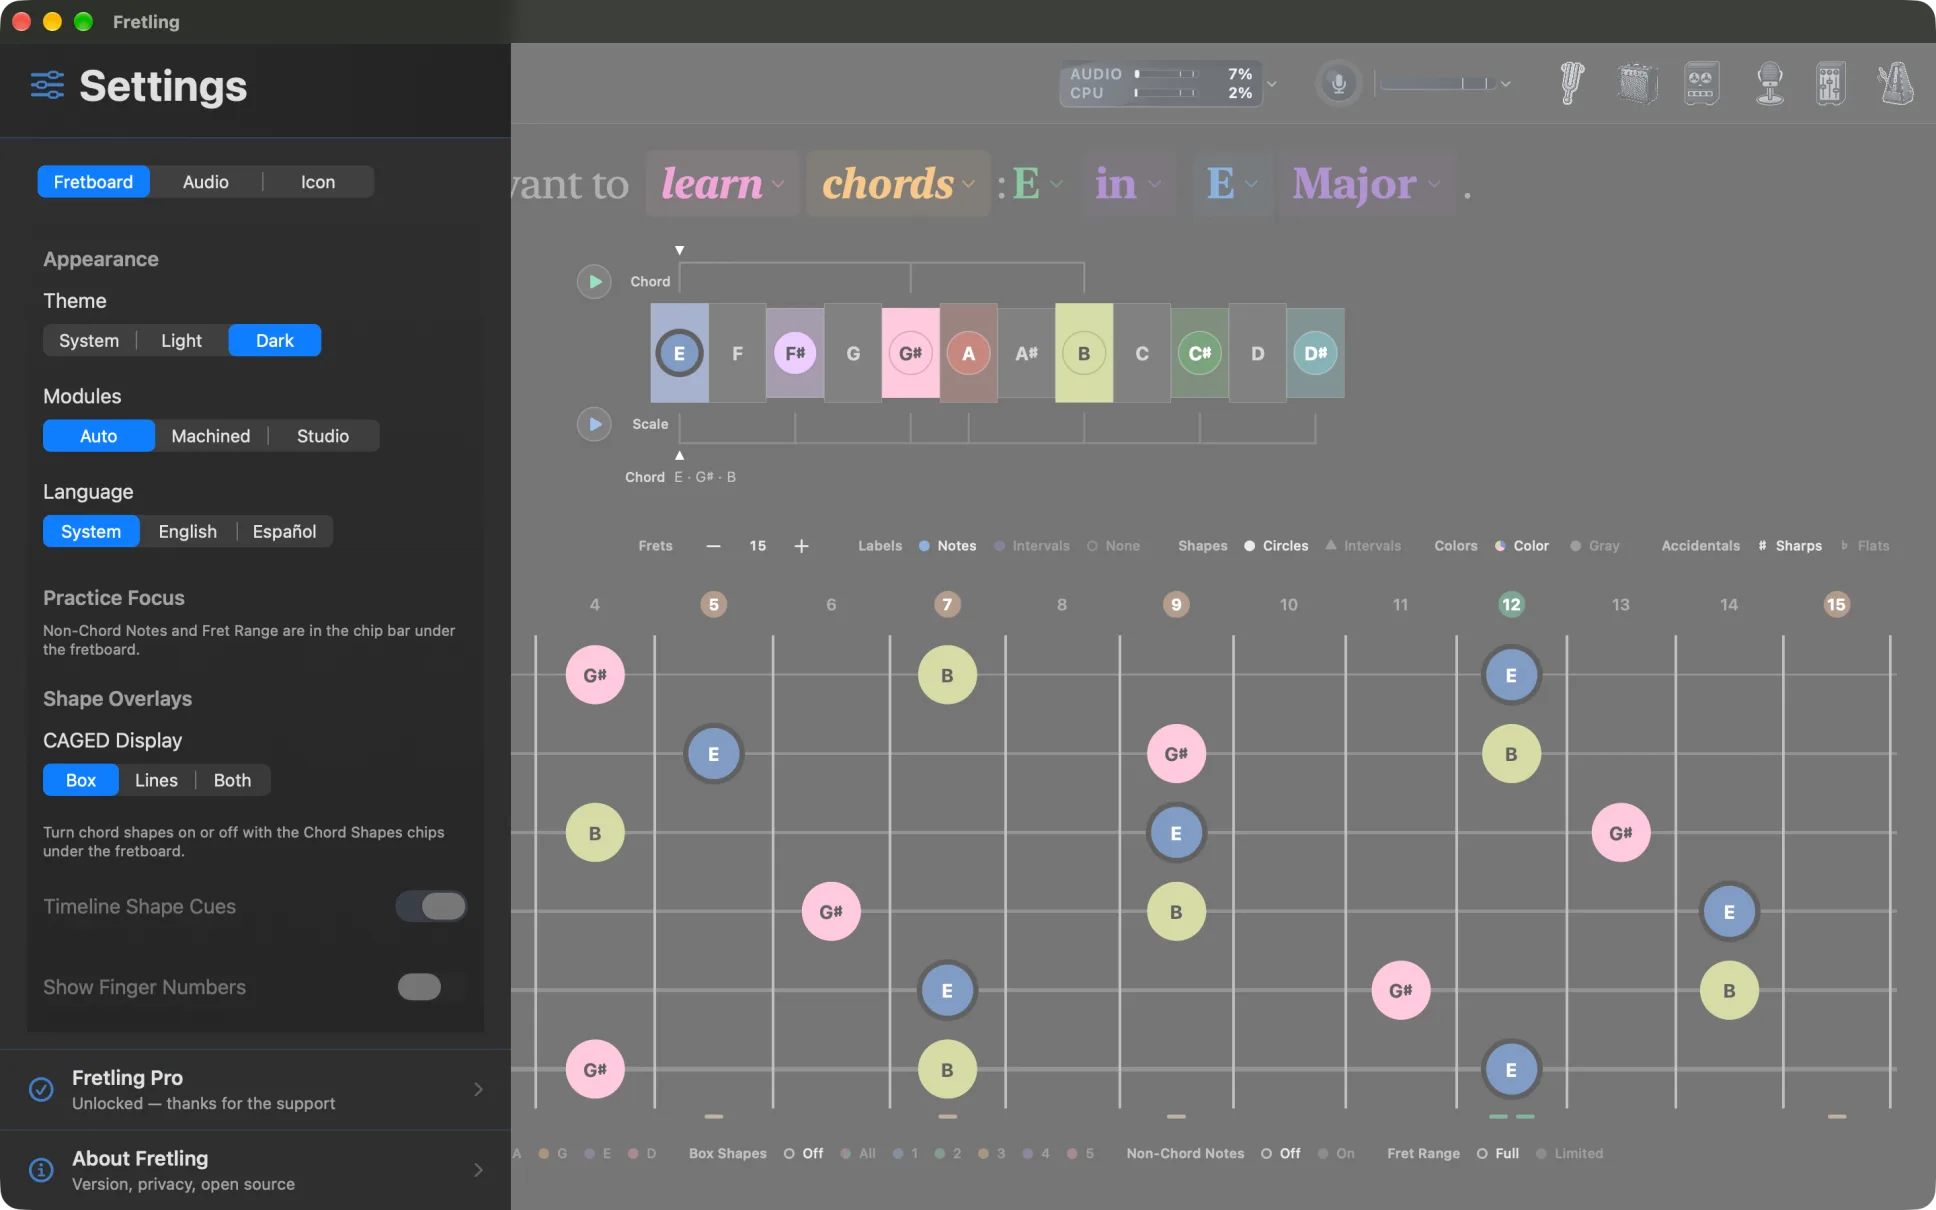The height and width of the screenshot is (1210, 1936).
Task: Select the Fretboard settings tab
Action: coord(93,182)
